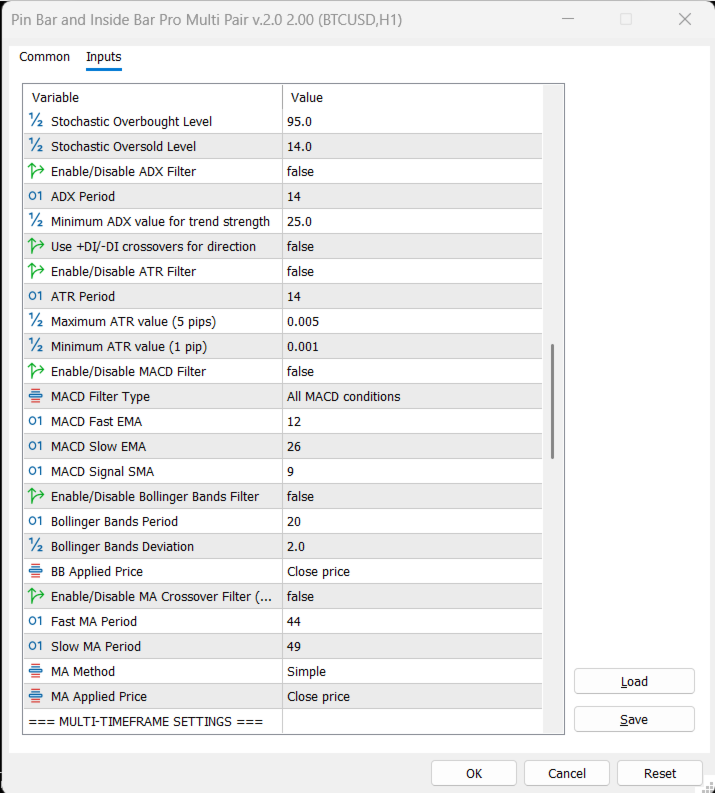Click the ATR Period value field
Viewport: 715px width, 793px height.
tap(412, 296)
